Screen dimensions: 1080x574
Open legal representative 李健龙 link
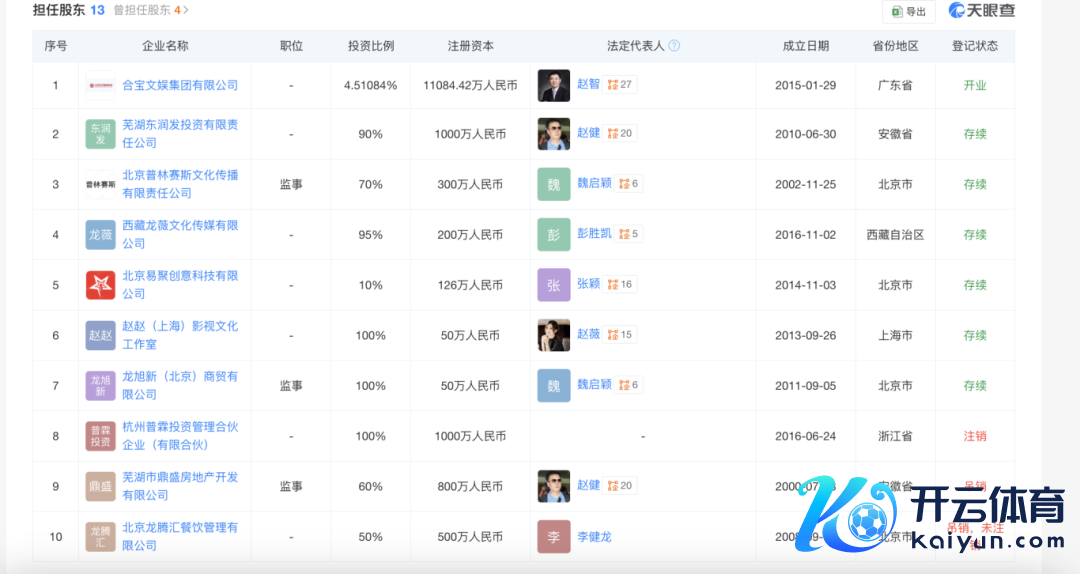click(594, 537)
